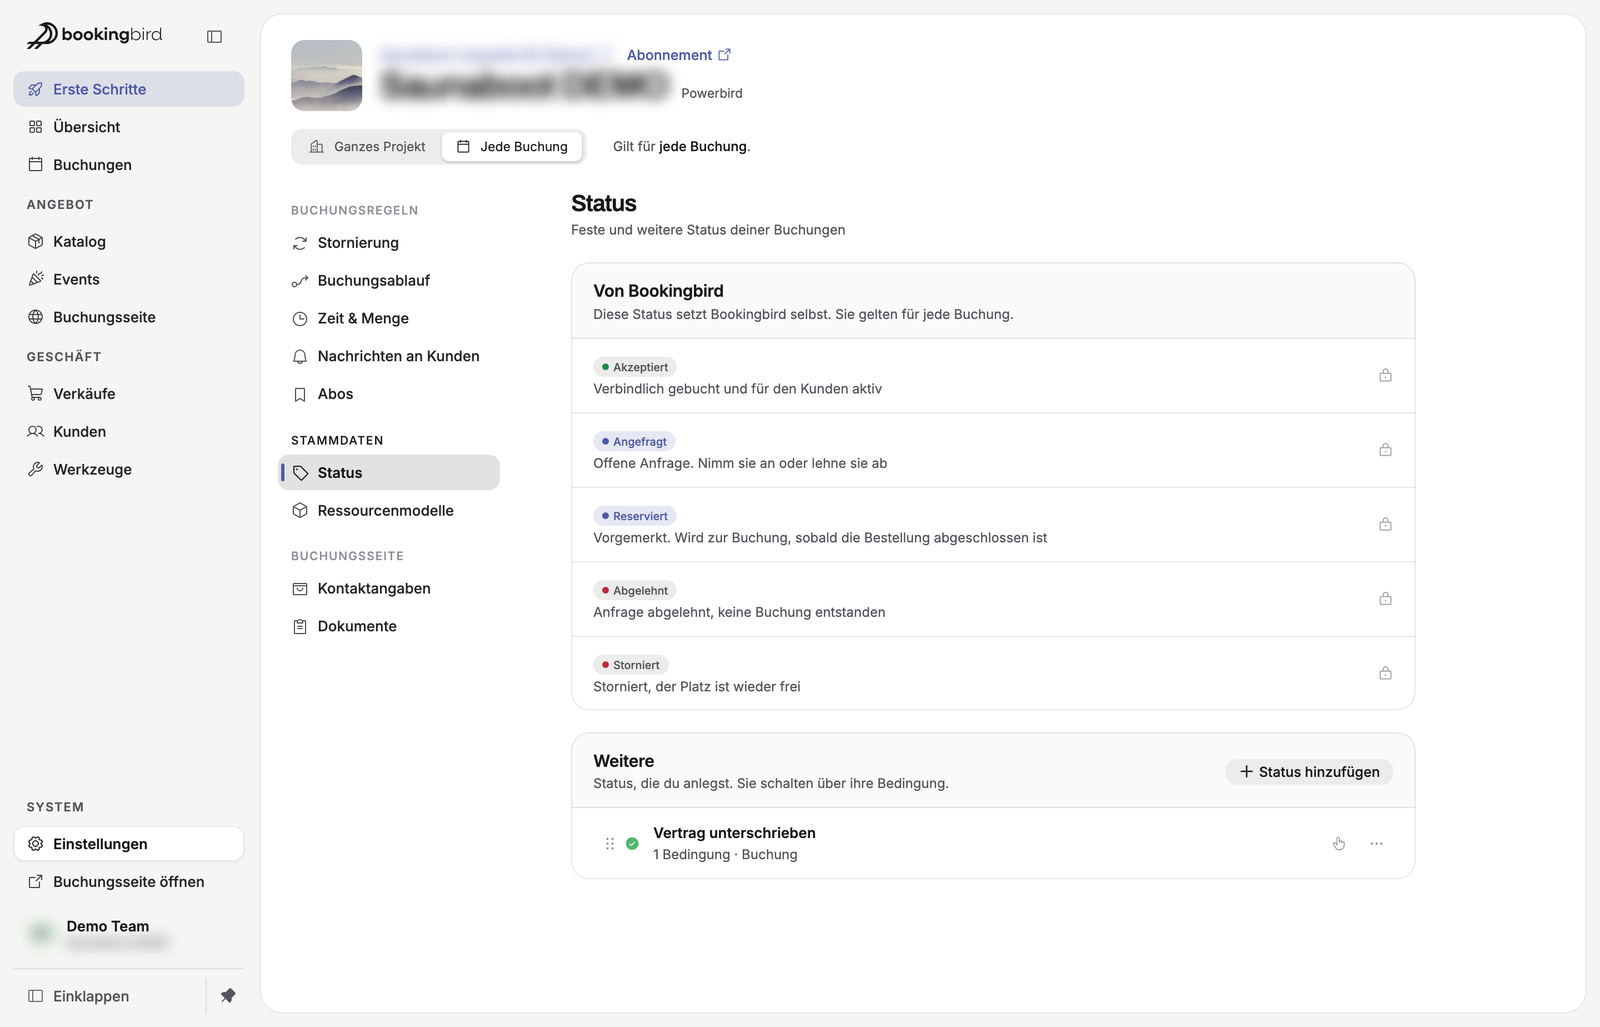Viewport: 1600px width, 1027px height.
Task: Open Einstellungen in System section
Action: coord(129,844)
